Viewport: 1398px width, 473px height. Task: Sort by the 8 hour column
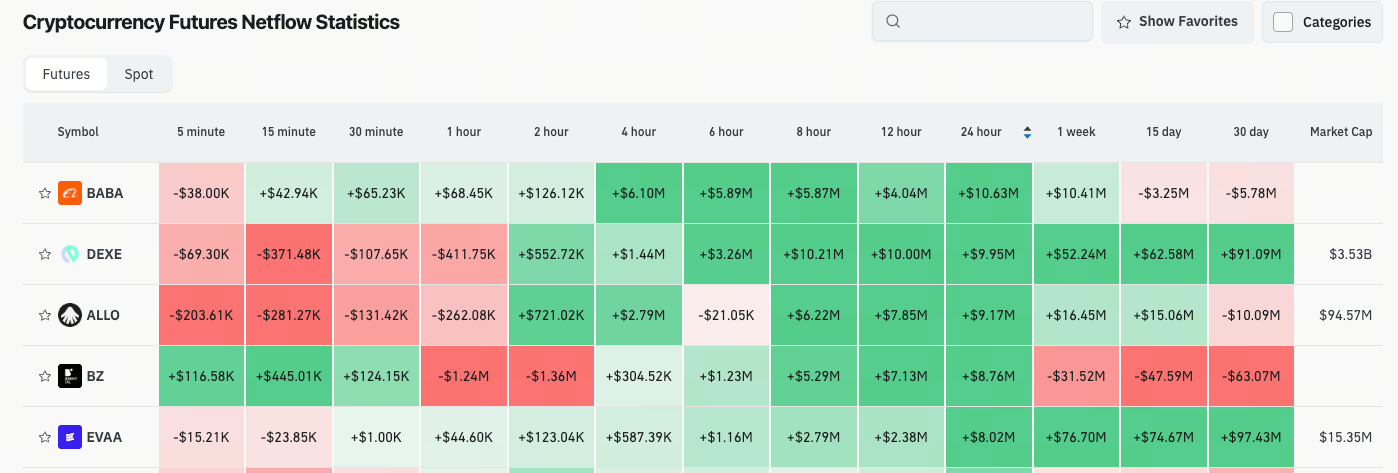click(x=814, y=132)
